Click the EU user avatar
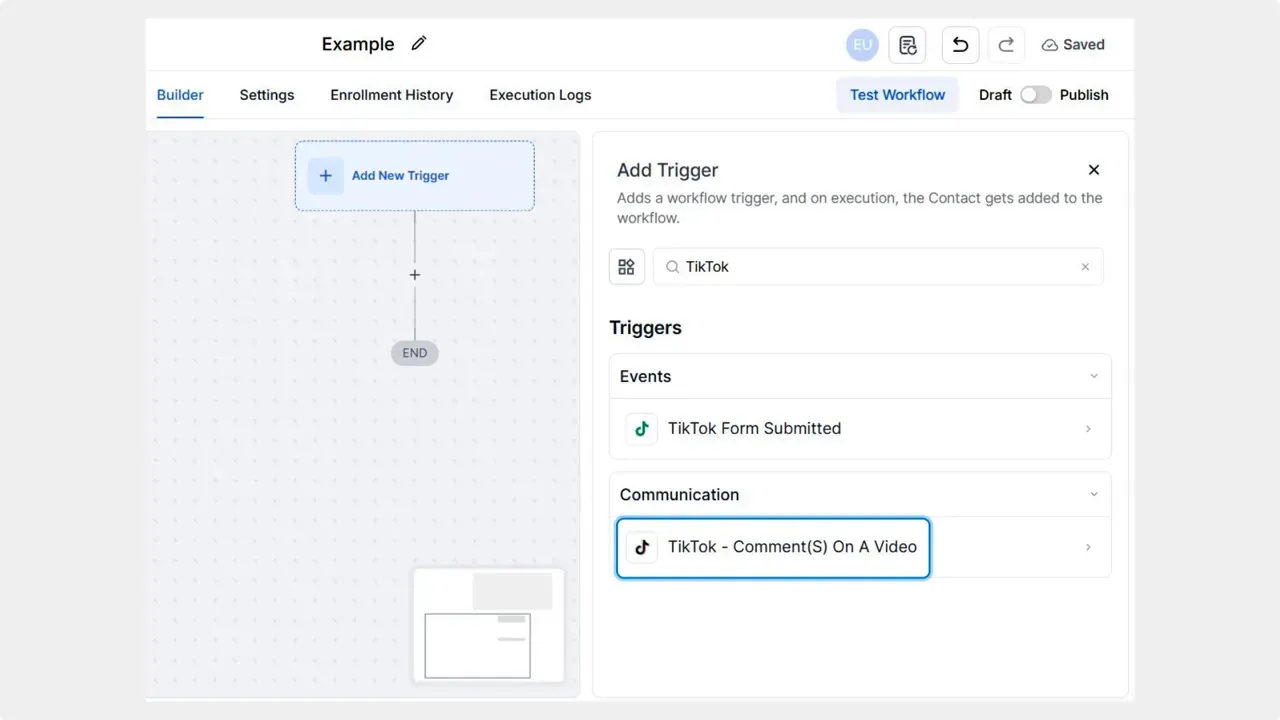This screenshot has width=1280, height=720. pyautogui.click(x=861, y=44)
